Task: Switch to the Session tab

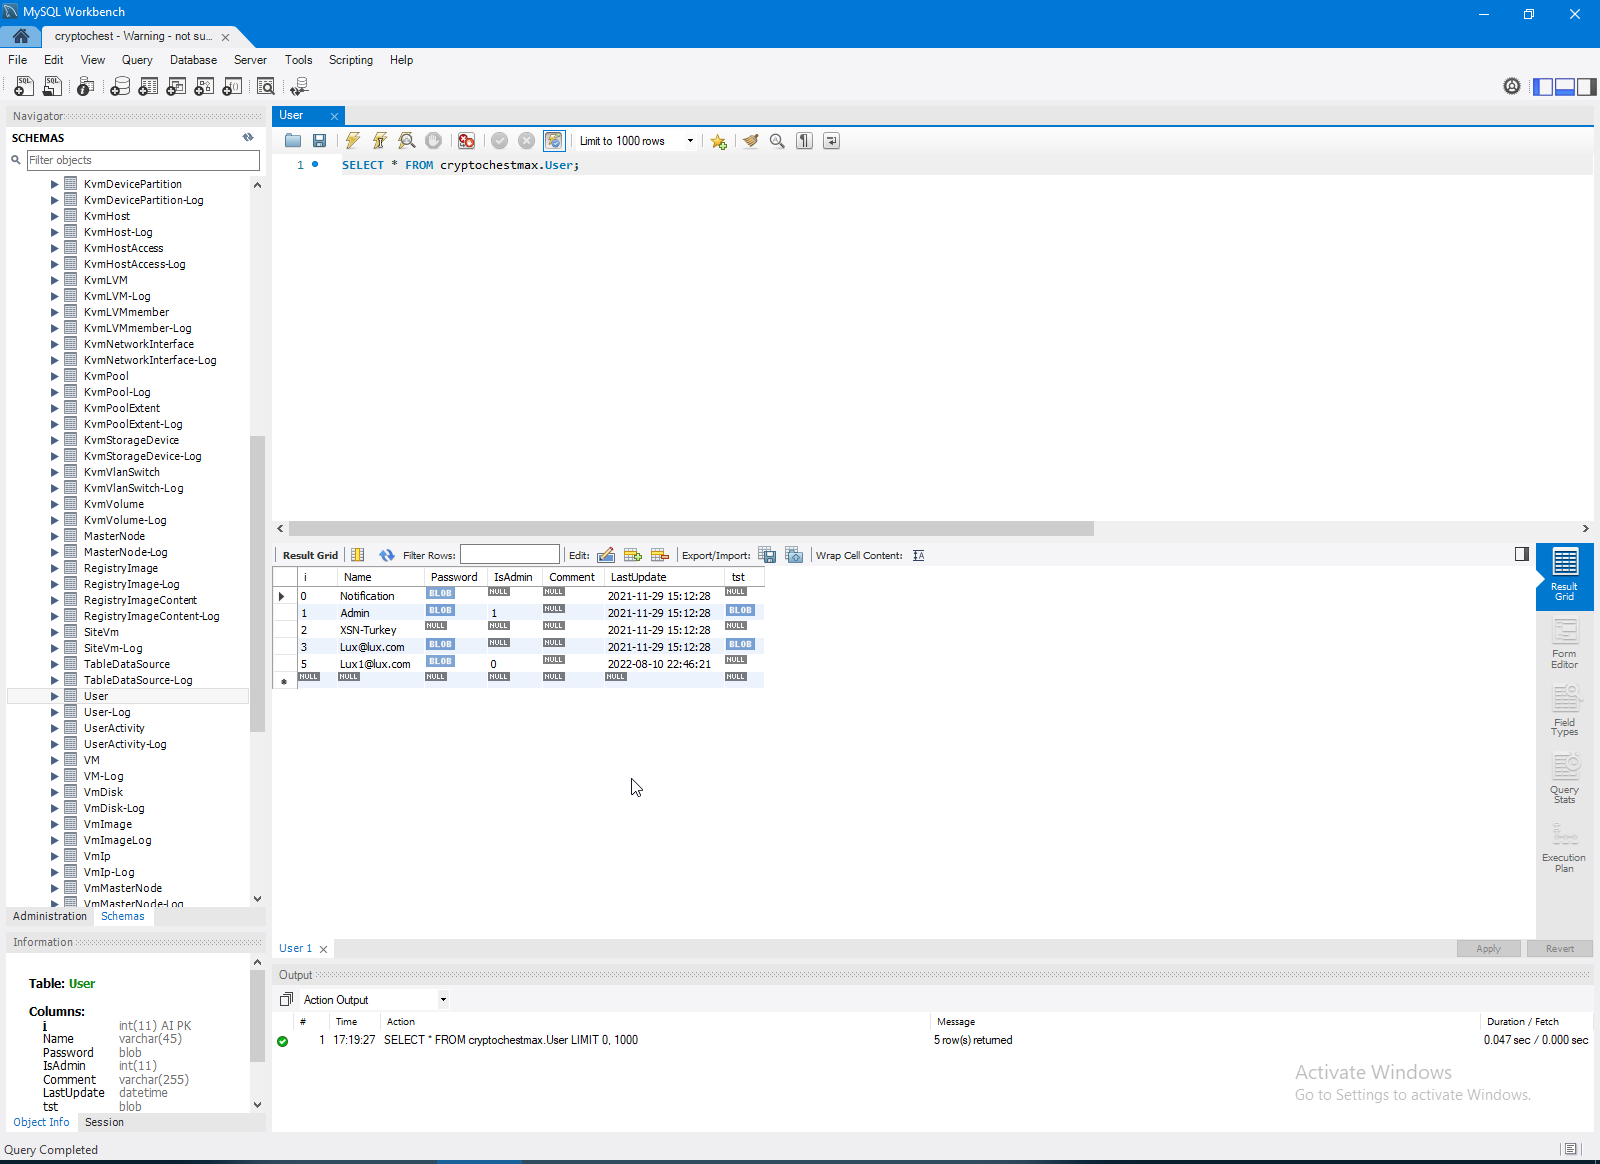Action: tap(105, 1122)
